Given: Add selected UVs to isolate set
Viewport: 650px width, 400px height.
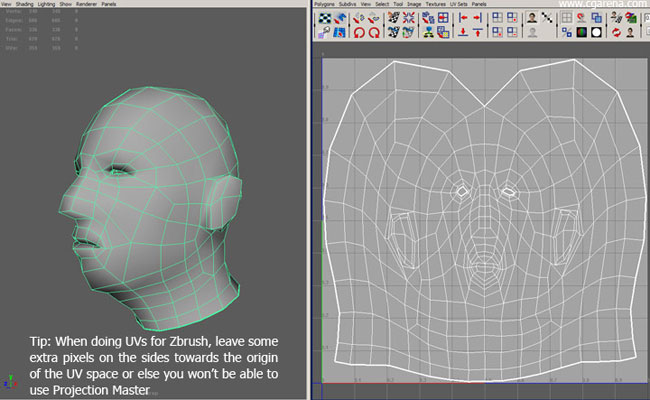Looking at the screenshot, I should 512,18.
